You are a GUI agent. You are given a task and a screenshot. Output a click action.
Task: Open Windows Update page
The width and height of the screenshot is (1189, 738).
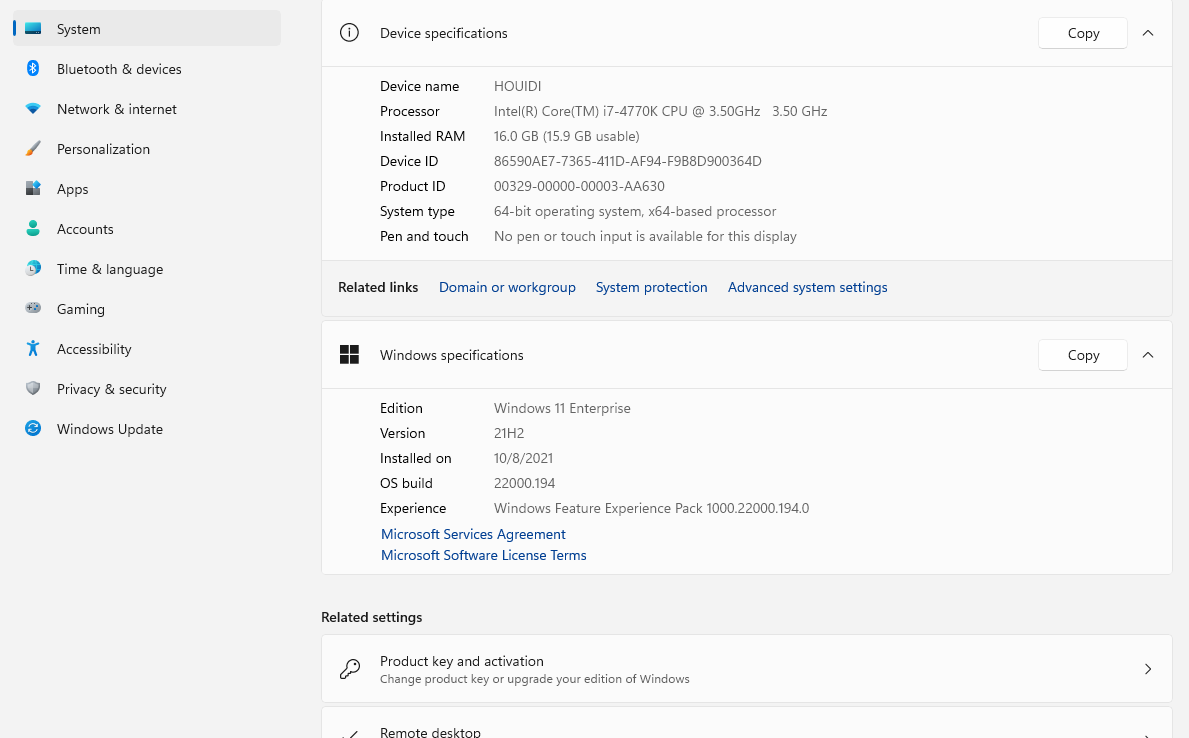[147, 429]
